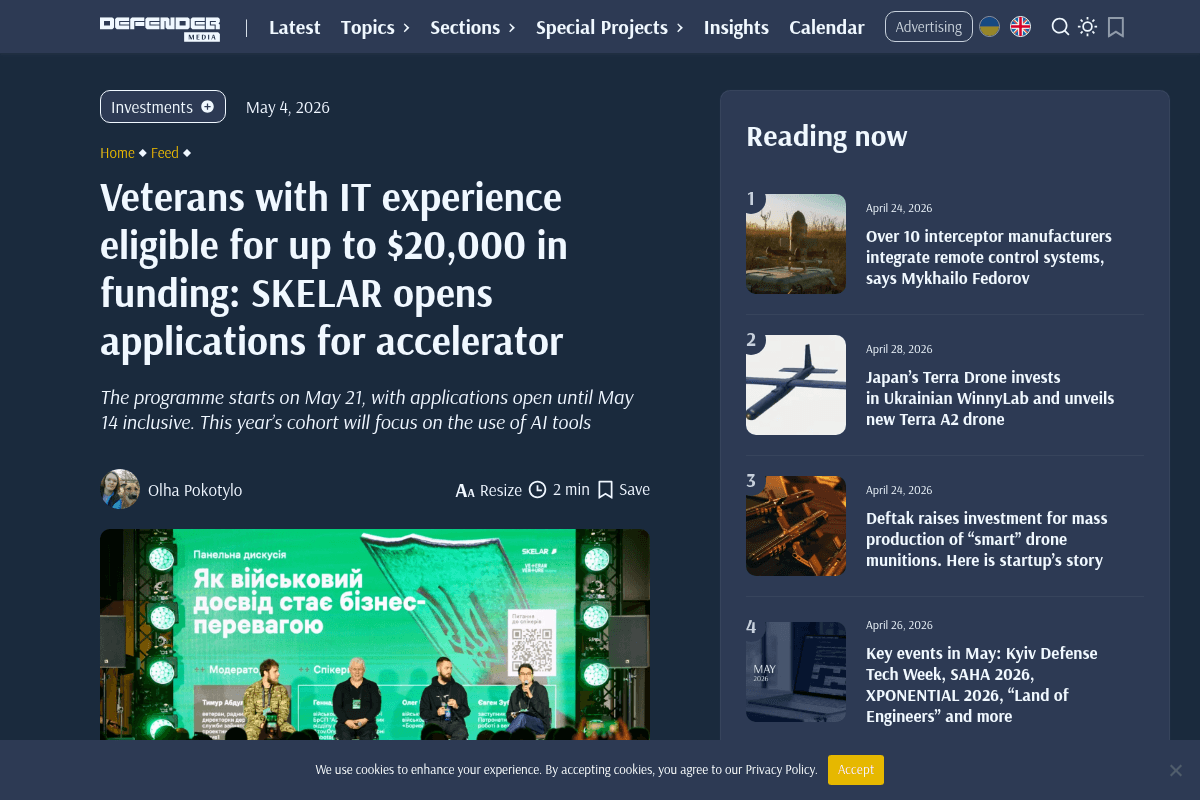Open Insights menu item
1200x800 pixels.
click(x=736, y=27)
